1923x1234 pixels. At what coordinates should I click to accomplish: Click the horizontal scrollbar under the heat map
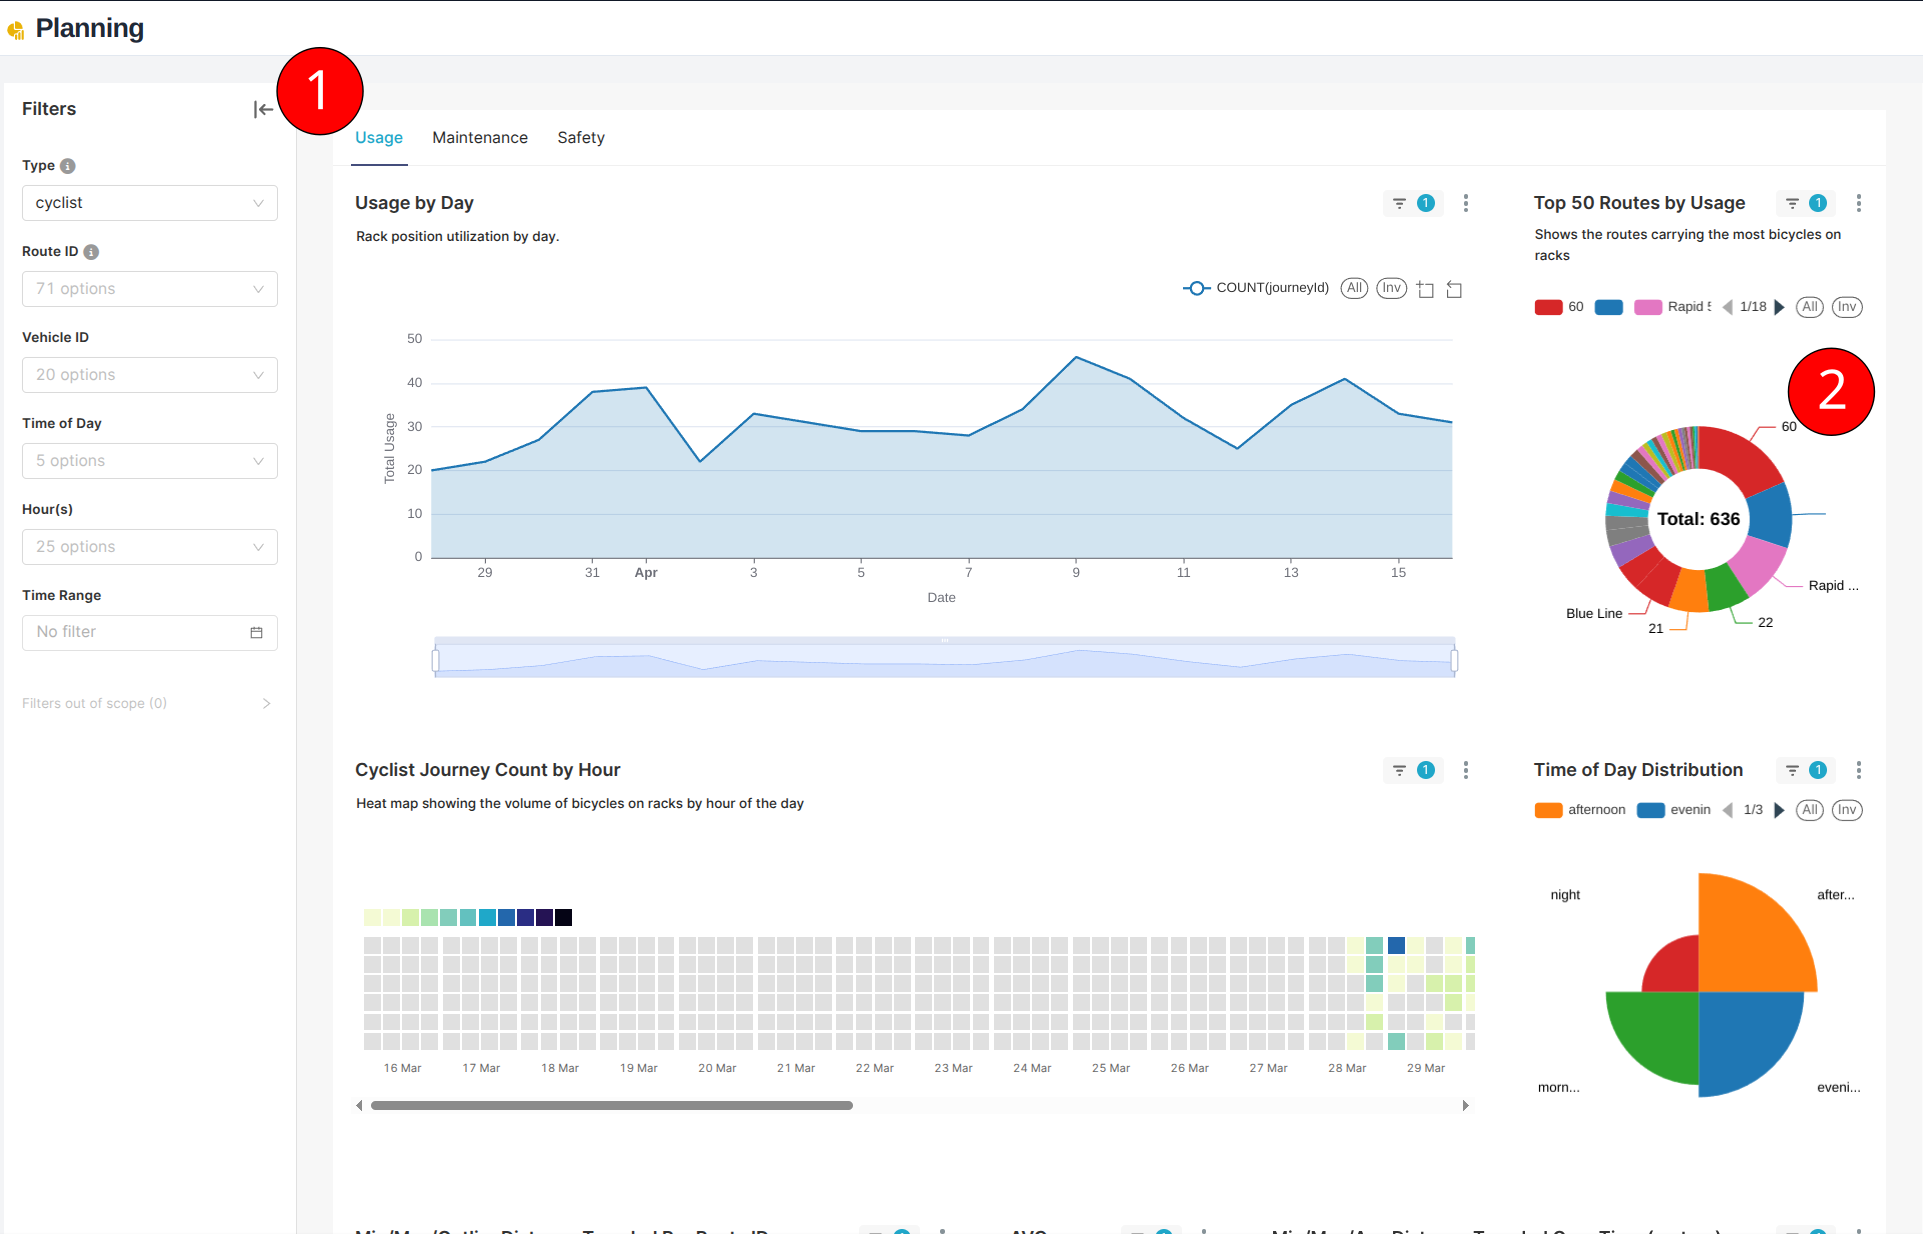tap(610, 1105)
